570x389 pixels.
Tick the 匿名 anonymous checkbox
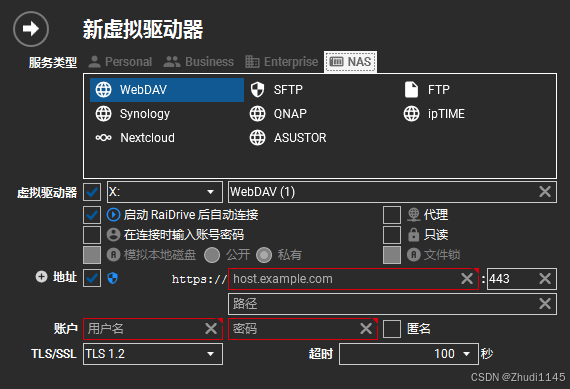point(392,329)
